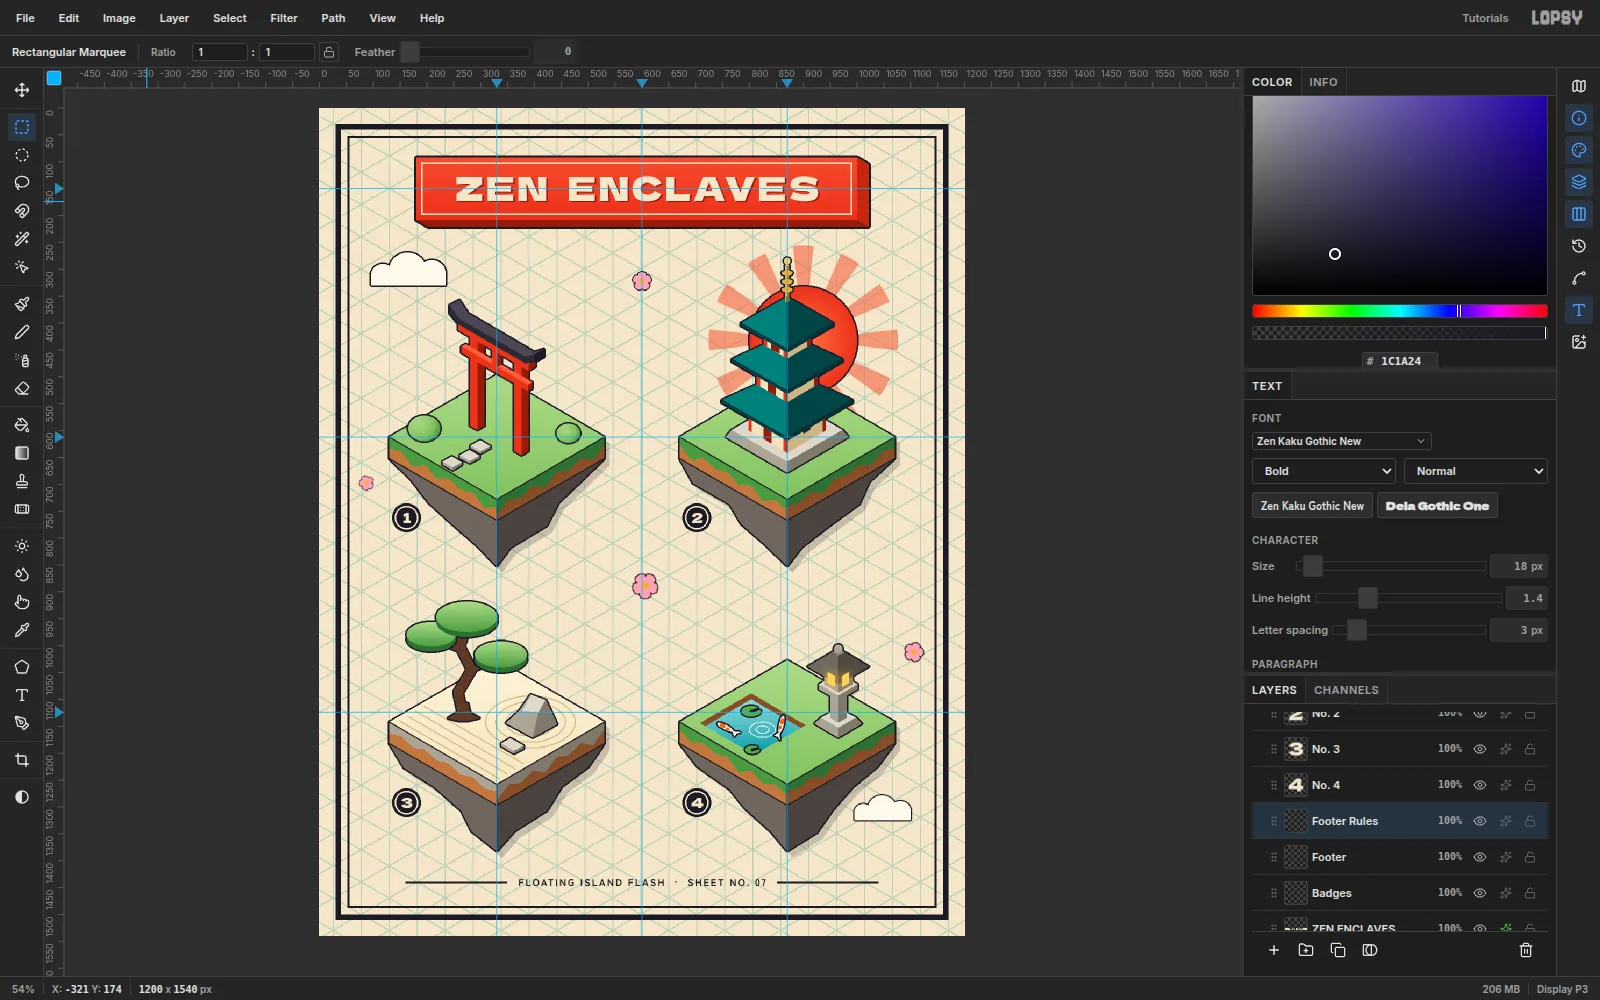
Task: Select the Gradient tool
Action: pyautogui.click(x=22, y=453)
